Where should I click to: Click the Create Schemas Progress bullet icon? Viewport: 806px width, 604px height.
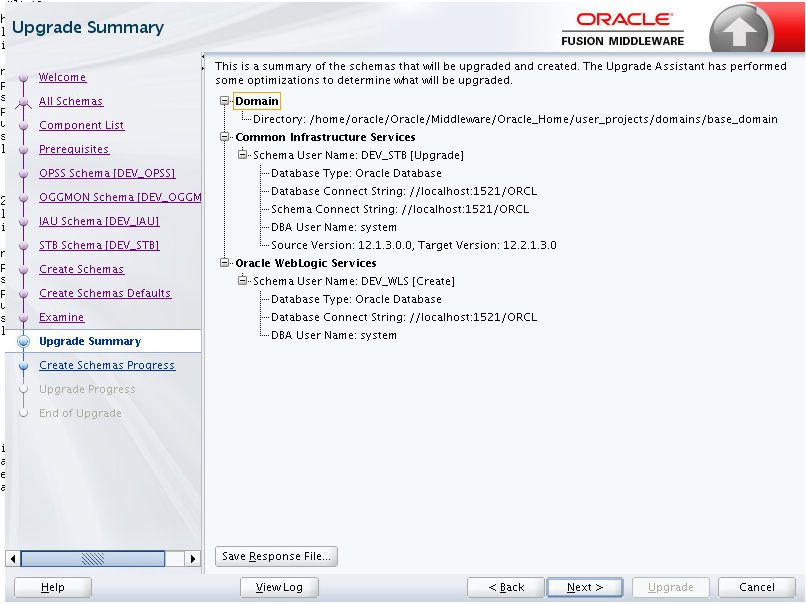23,365
